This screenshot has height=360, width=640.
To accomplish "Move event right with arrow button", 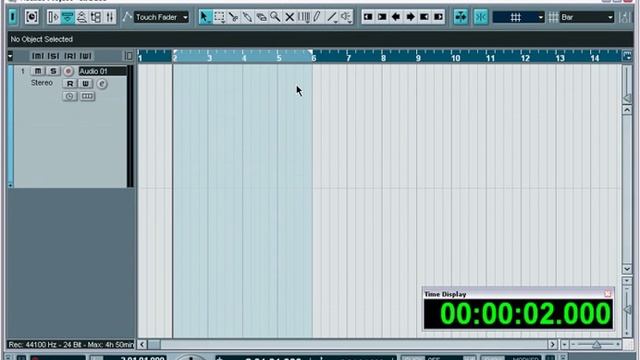I will coord(410,17).
